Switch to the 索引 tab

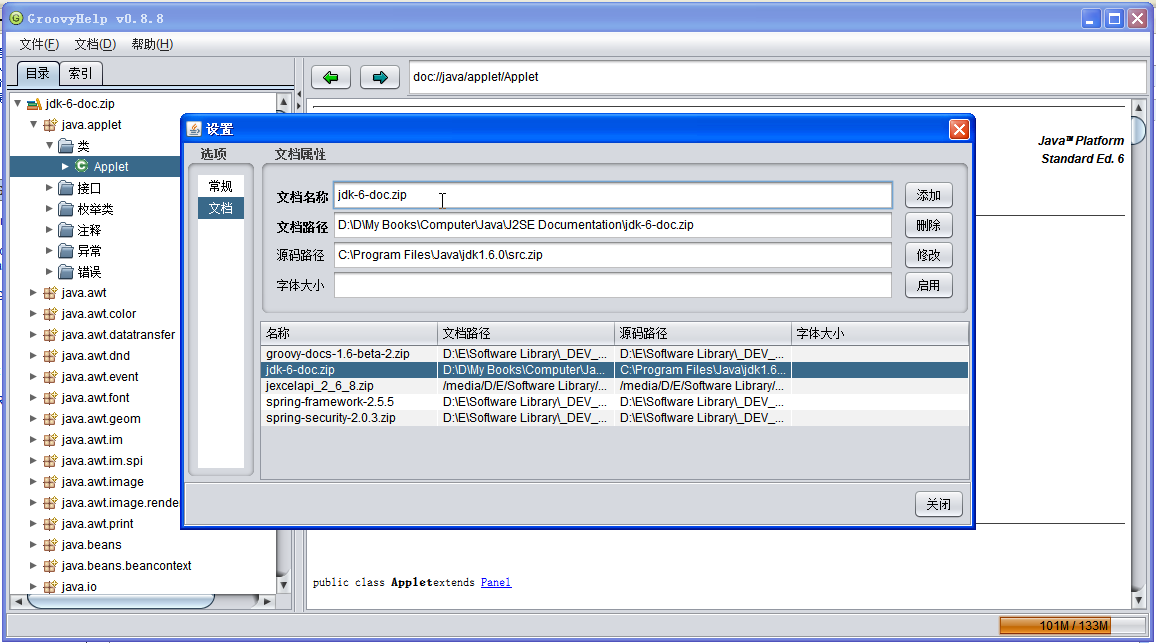point(80,73)
